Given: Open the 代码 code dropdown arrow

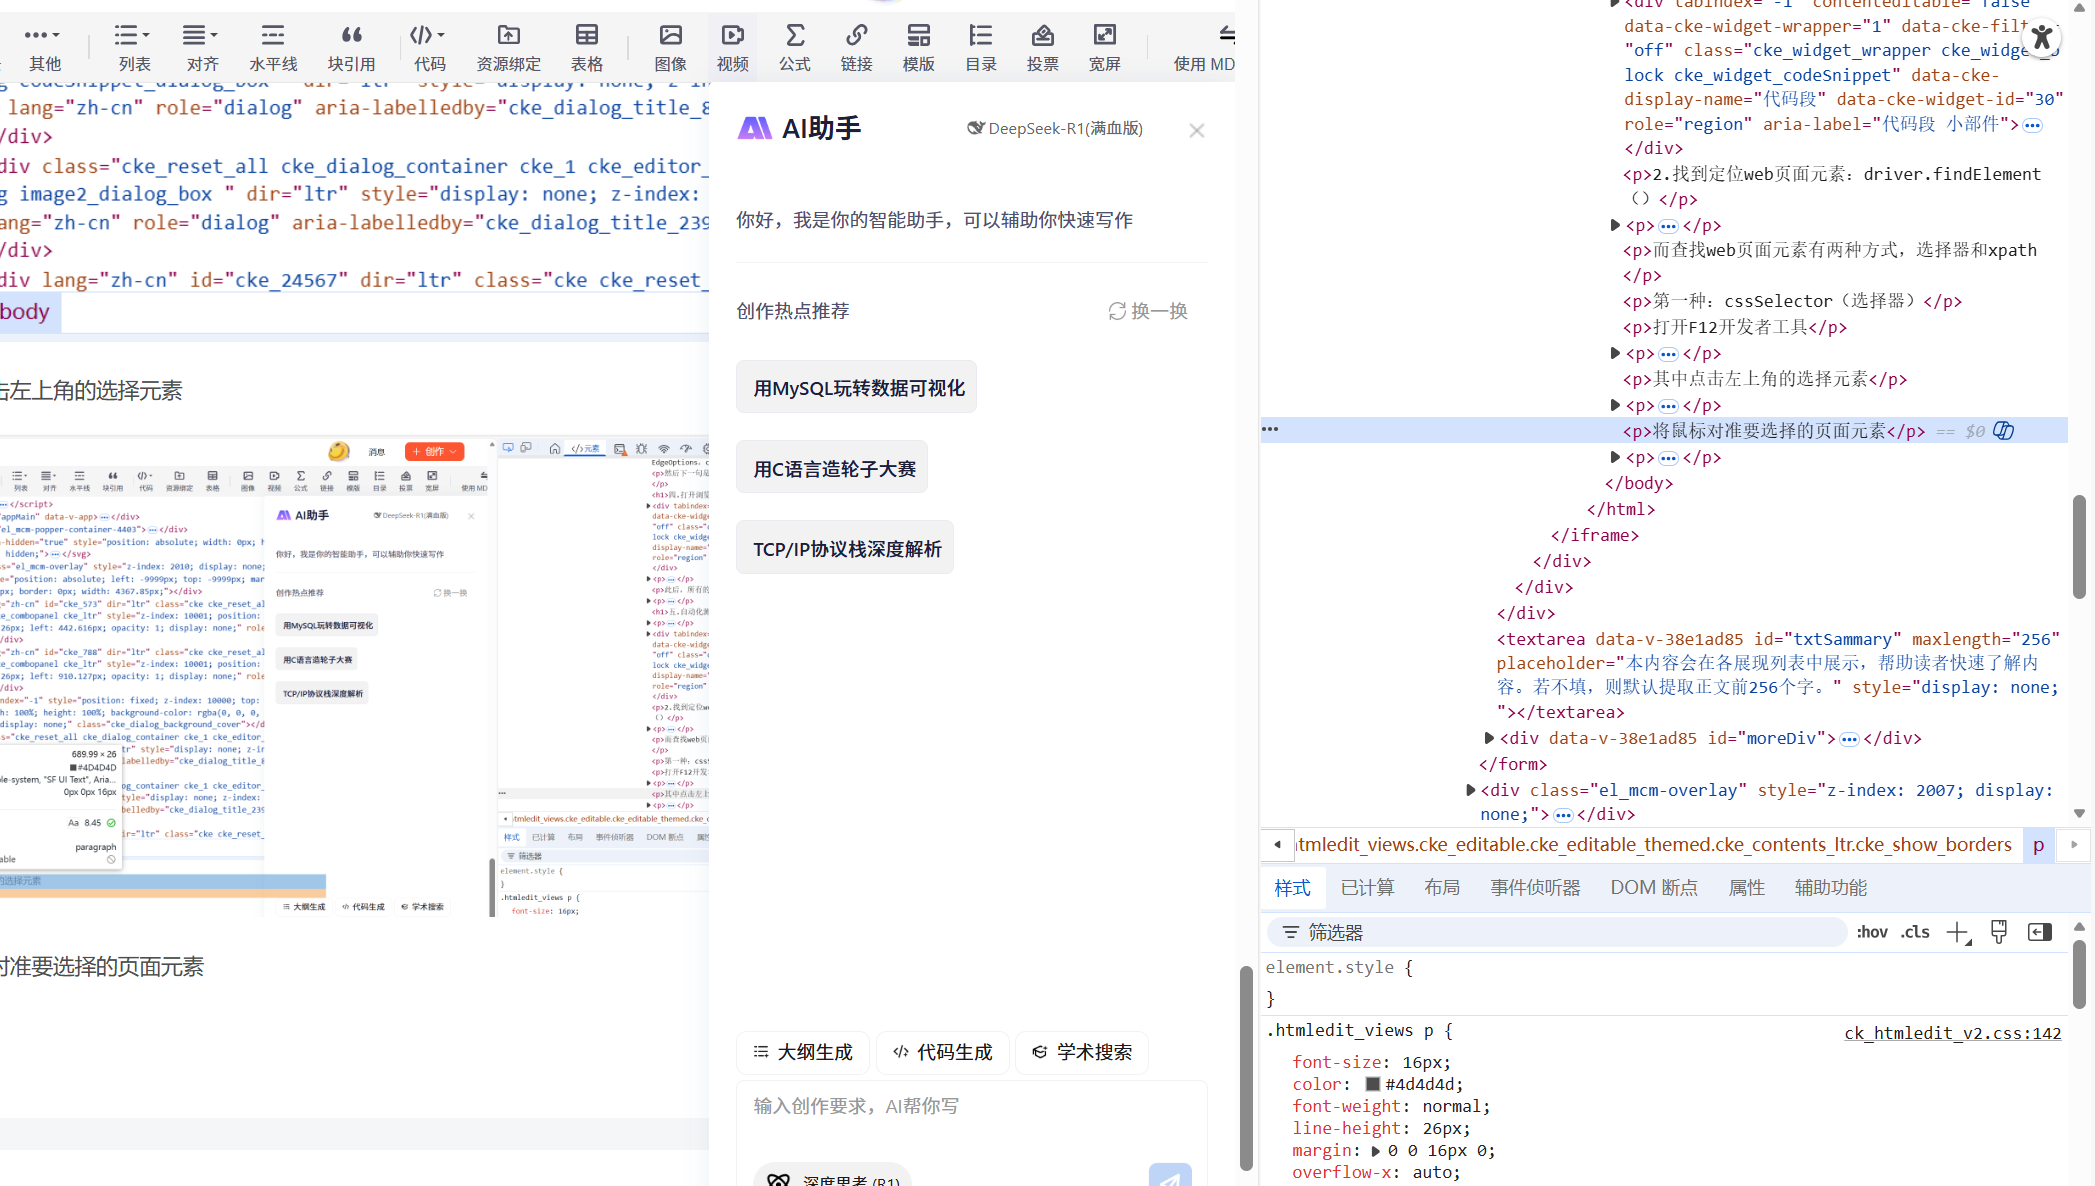Looking at the screenshot, I should pyautogui.click(x=441, y=35).
